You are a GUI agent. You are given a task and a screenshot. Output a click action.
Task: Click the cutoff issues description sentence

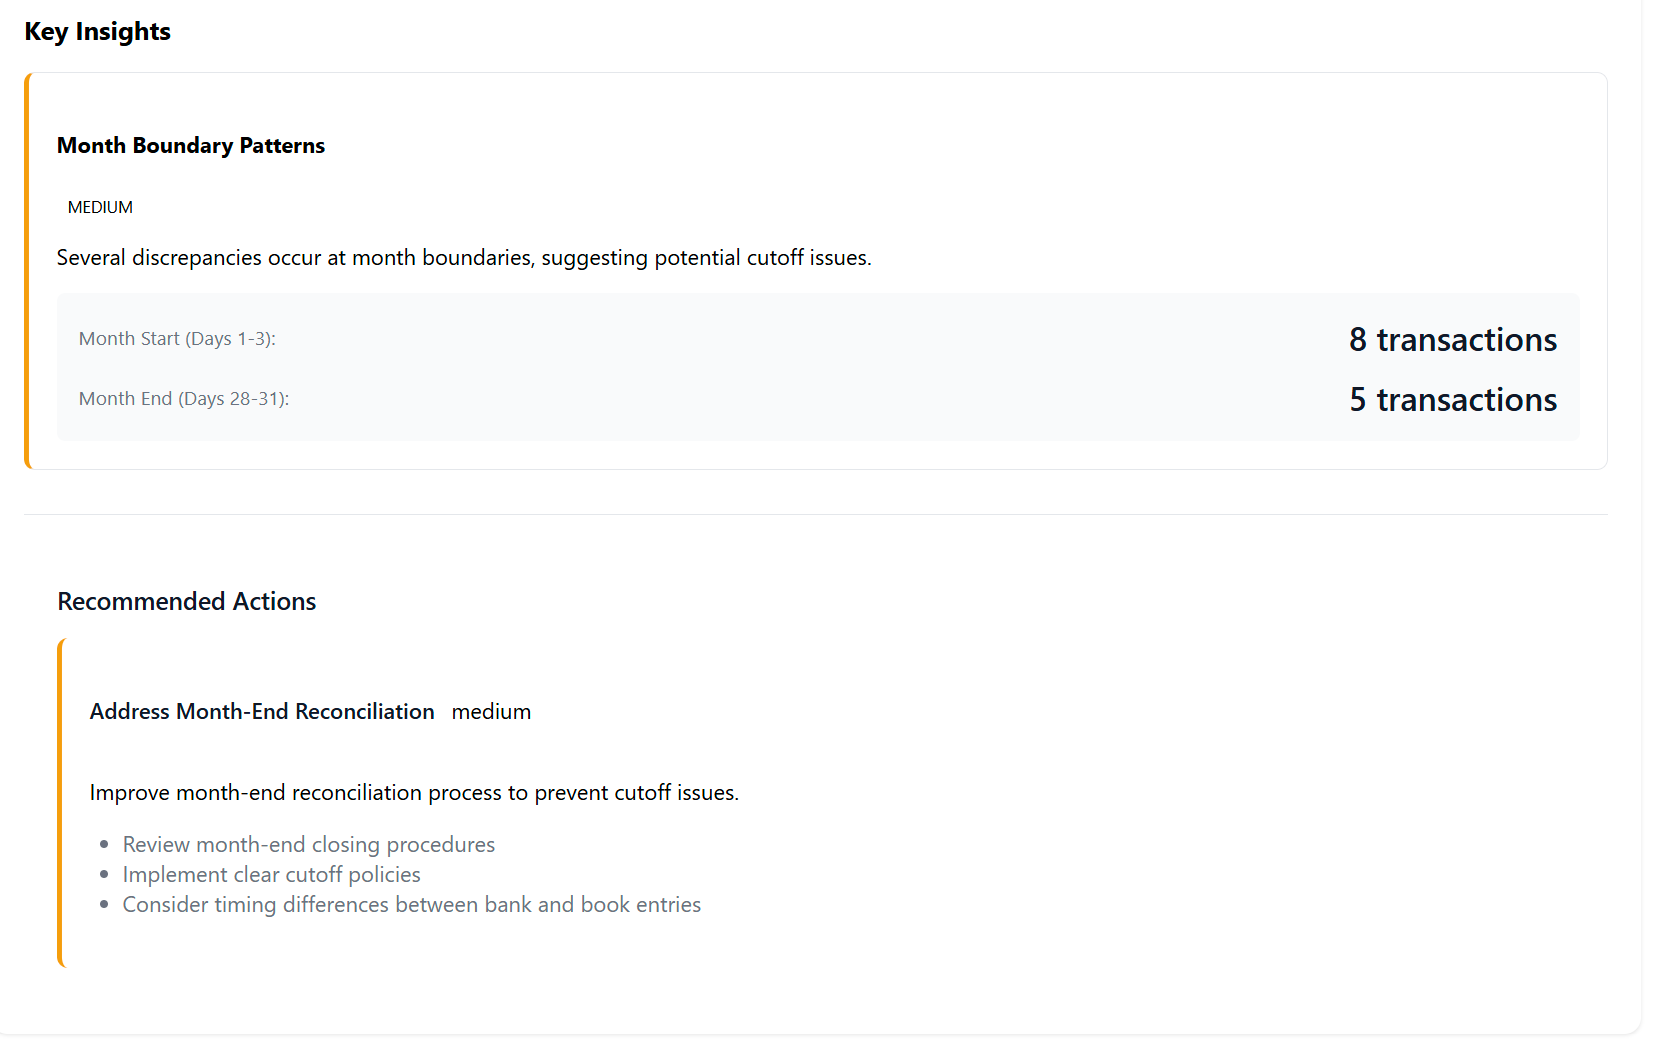click(x=464, y=258)
